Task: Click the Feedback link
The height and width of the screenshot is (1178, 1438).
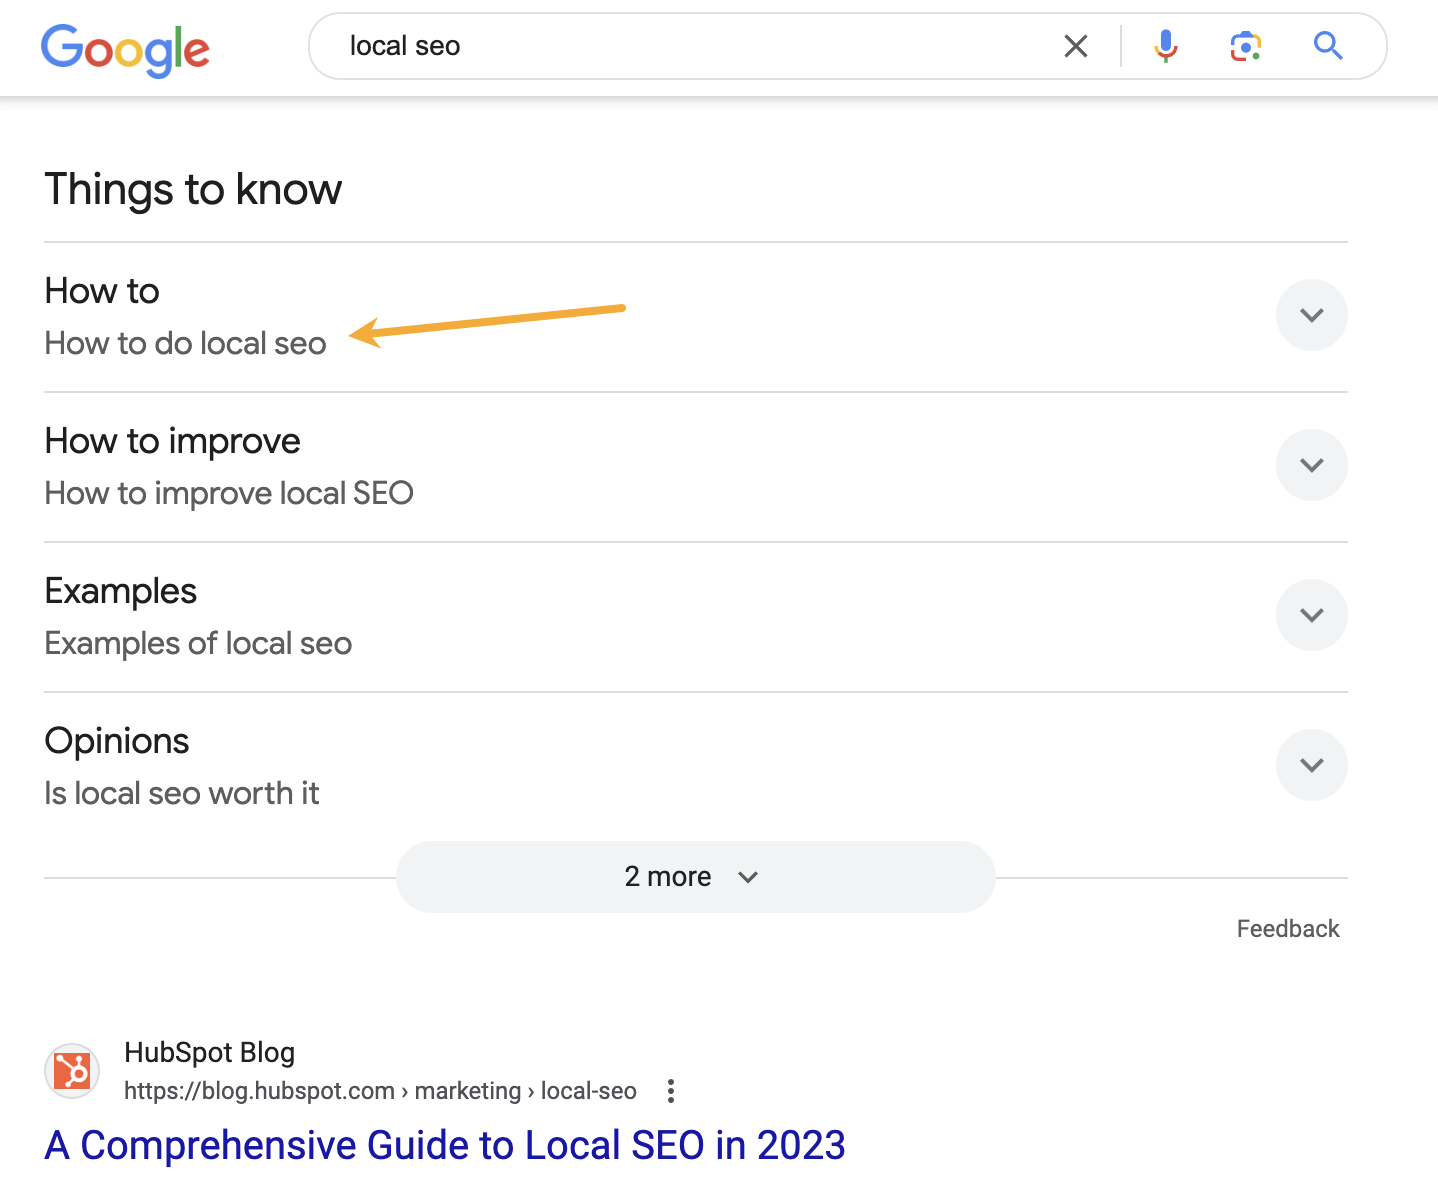Action: (1287, 928)
